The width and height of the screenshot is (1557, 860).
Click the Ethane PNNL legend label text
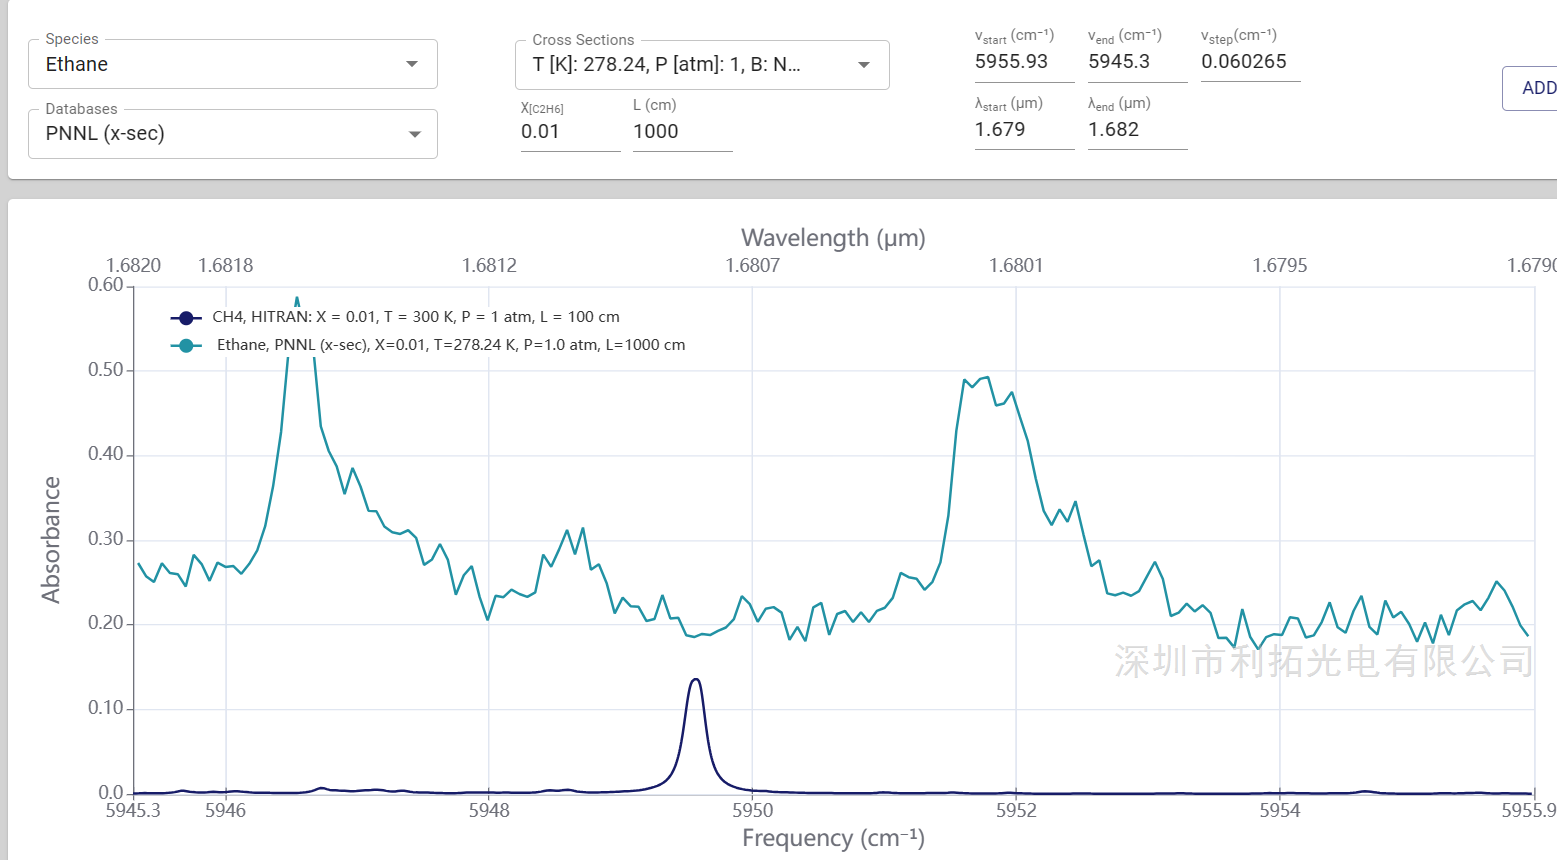click(451, 345)
